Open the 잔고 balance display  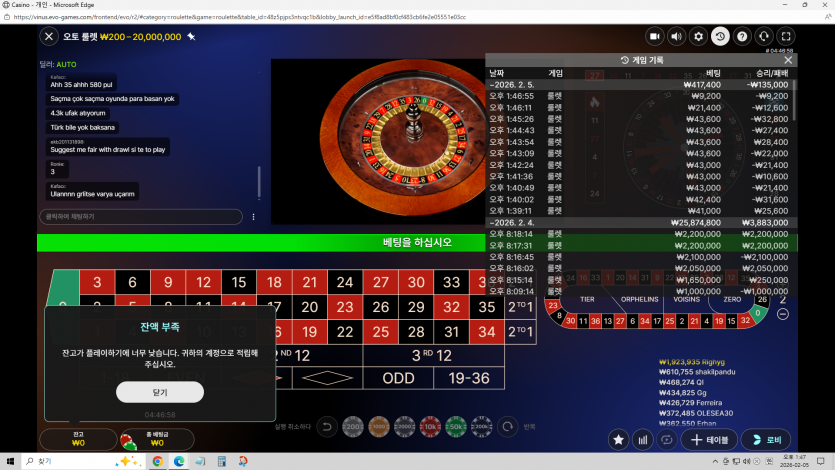(x=78, y=439)
